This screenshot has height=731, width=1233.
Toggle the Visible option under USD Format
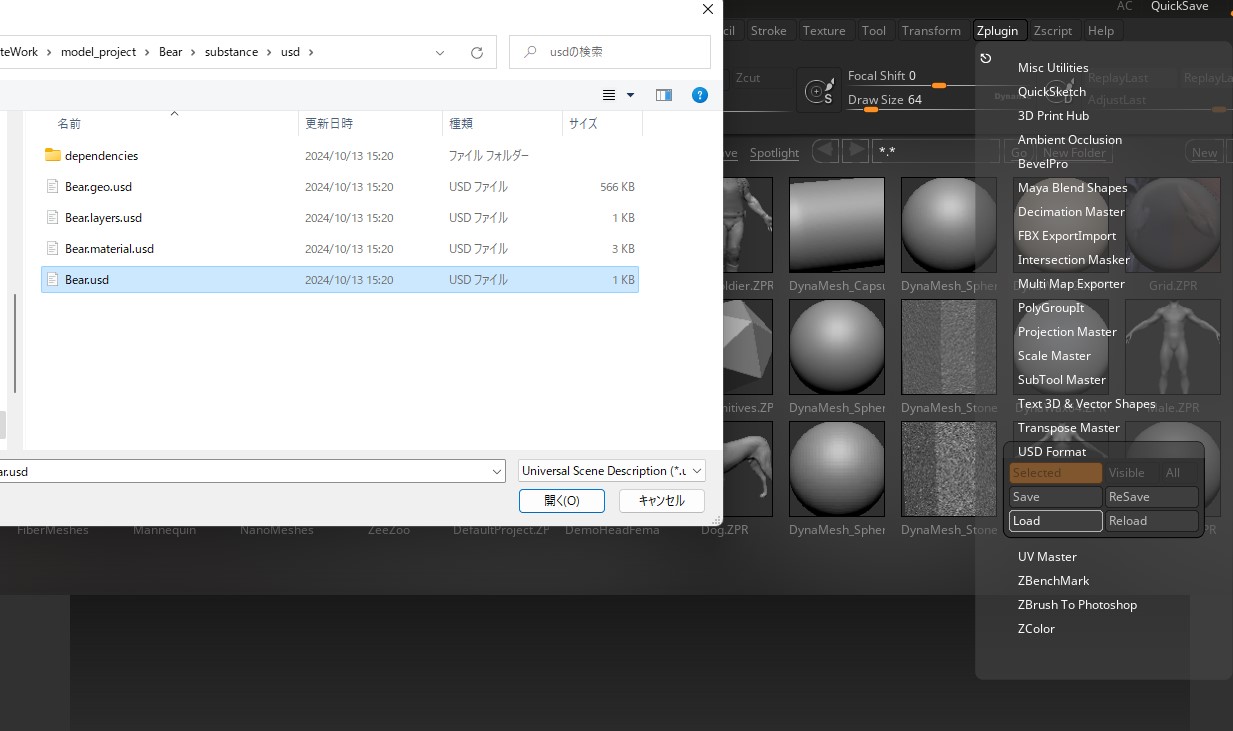pos(1127,473)
